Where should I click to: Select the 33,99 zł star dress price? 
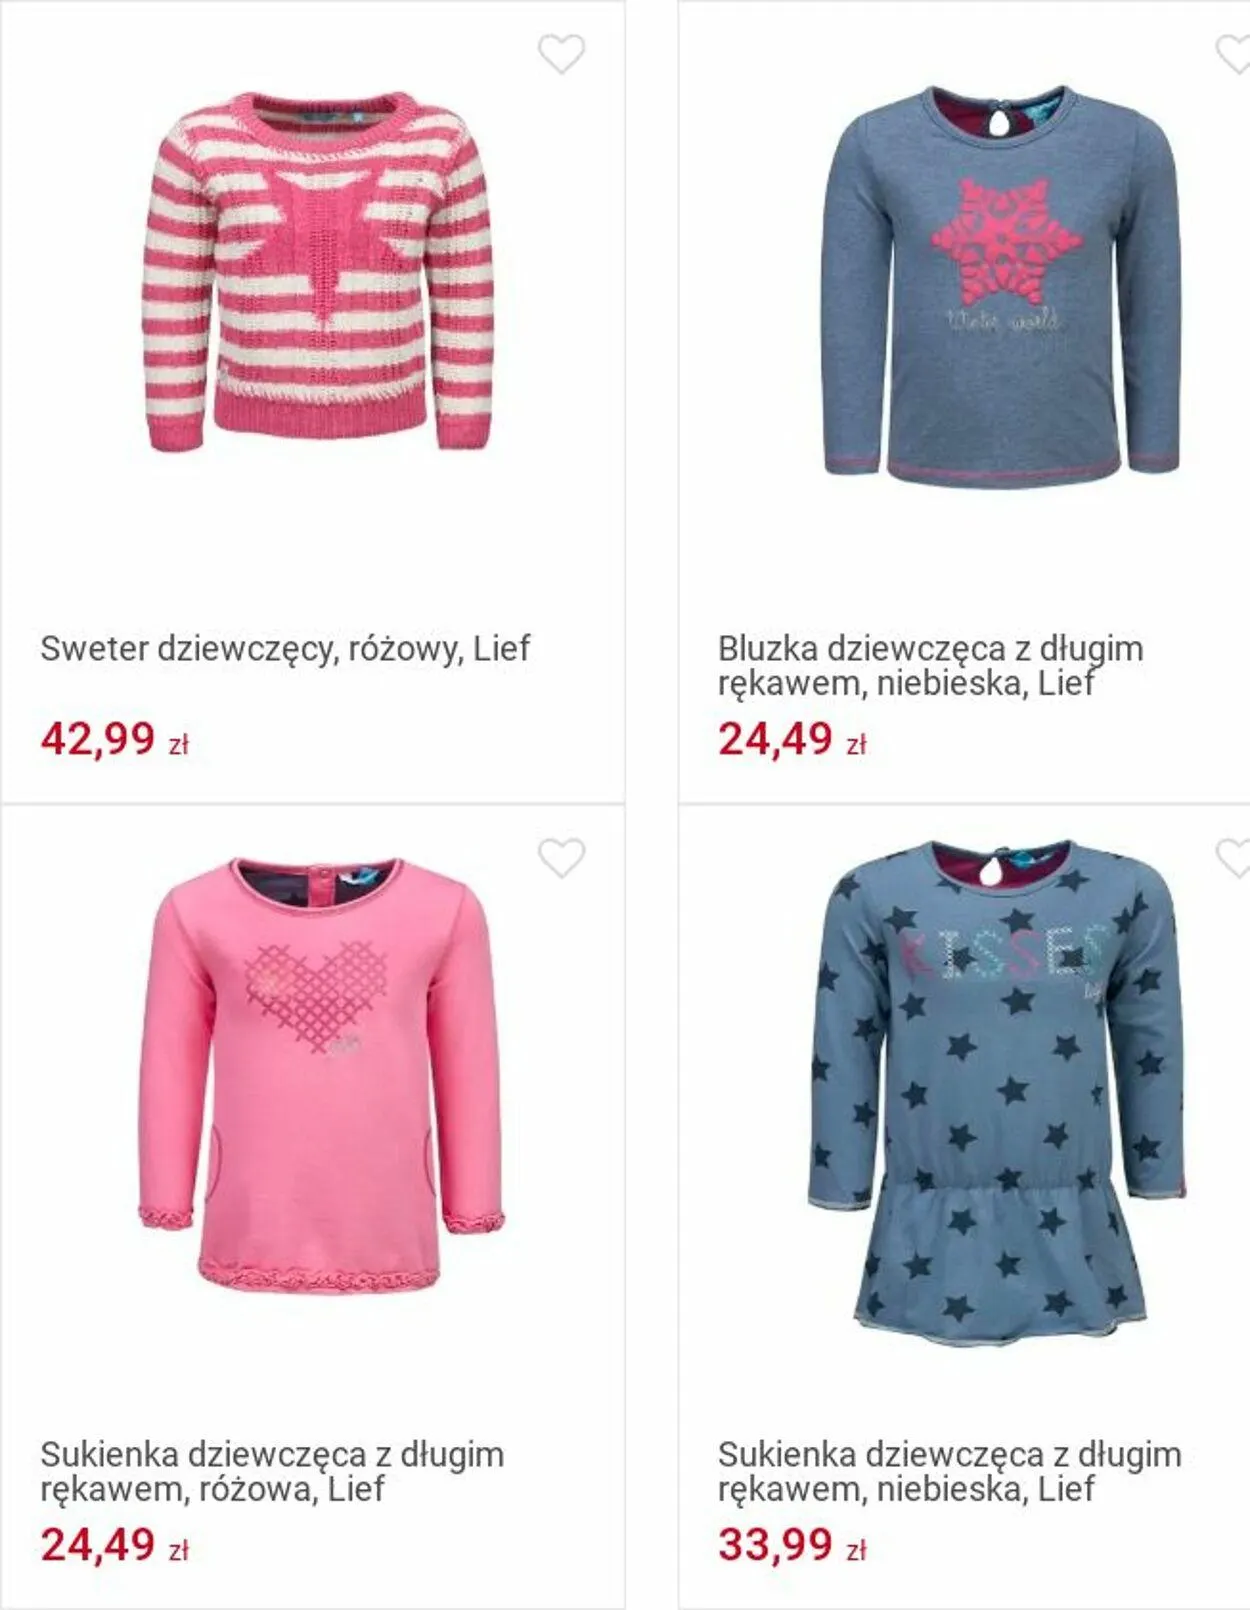pyautogui.click(x=792, y=1545)
